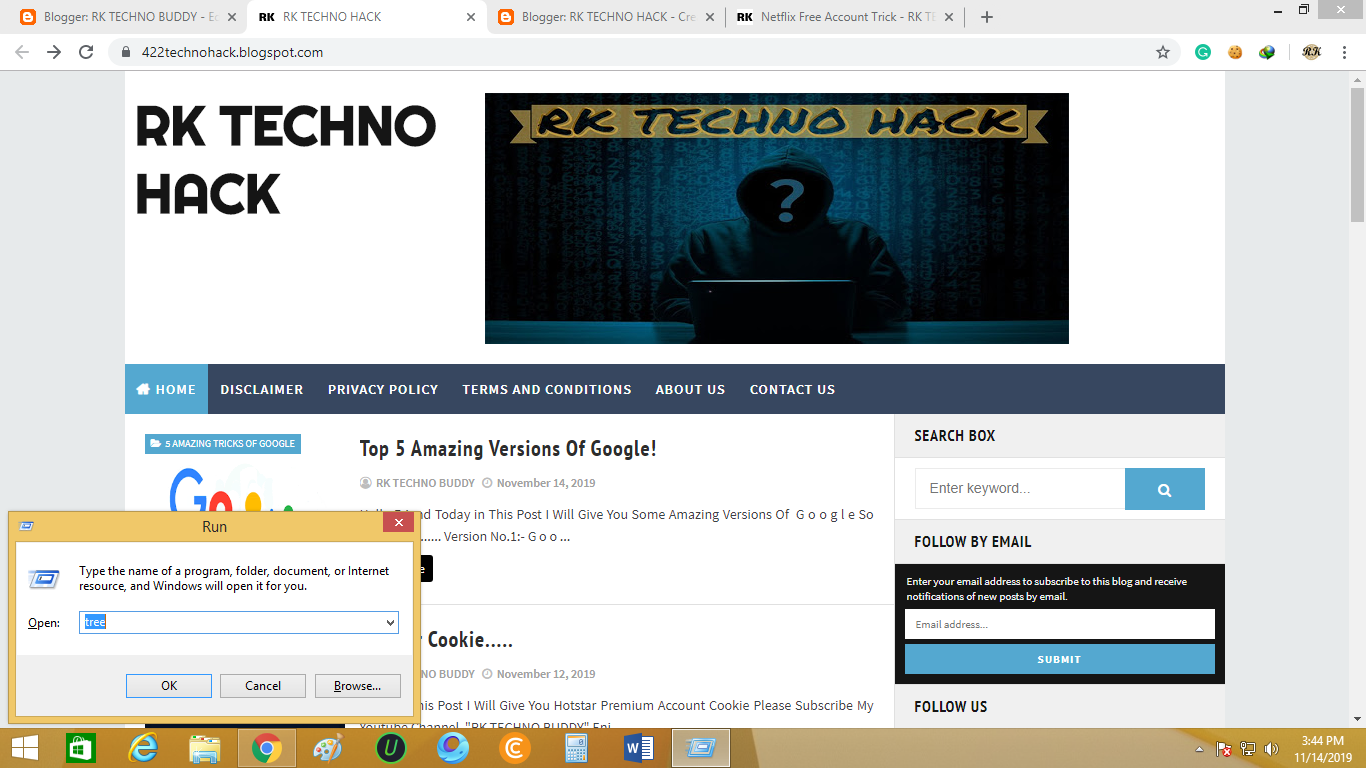Reload the current page
The width and height of the screenshot is (1372, 768).
(x=86, y=52)
